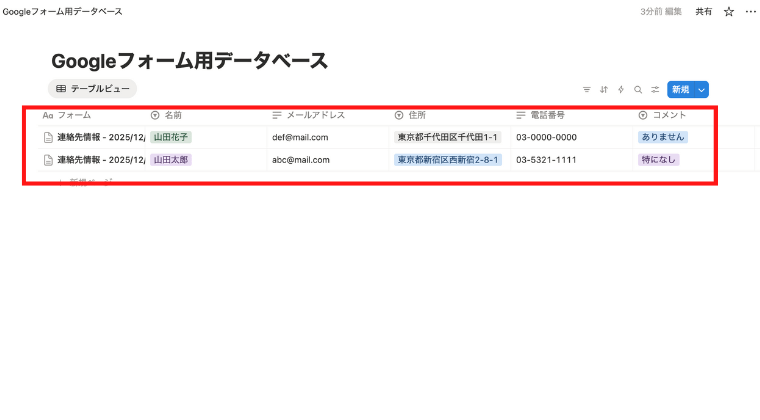
Task: Select the blue 東京都新宿区西新宿2-8-1 tag
Action: tap(448, 160)
